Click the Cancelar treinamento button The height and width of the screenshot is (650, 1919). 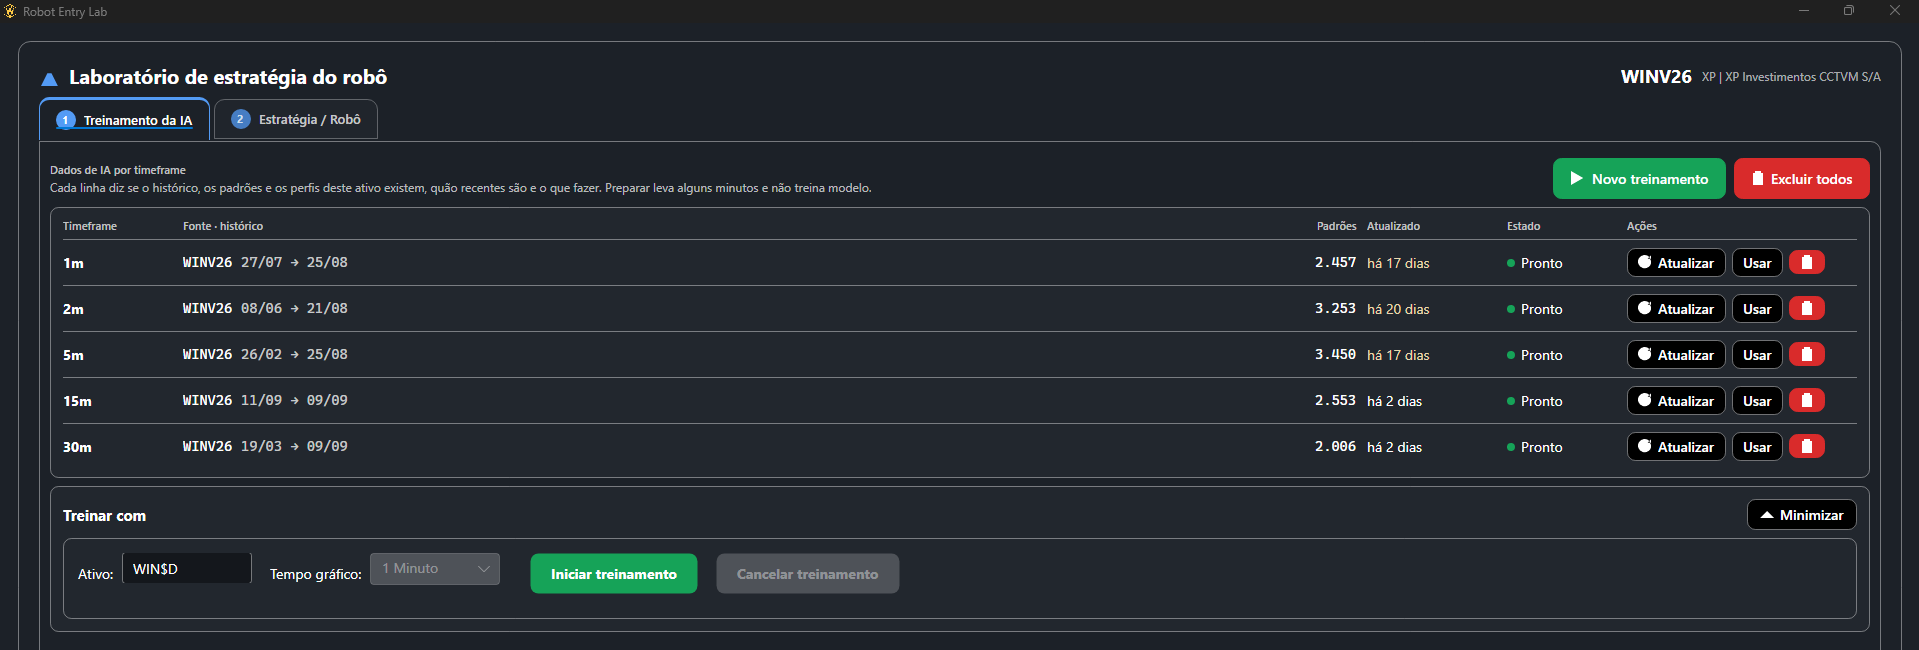click(808, 574)
